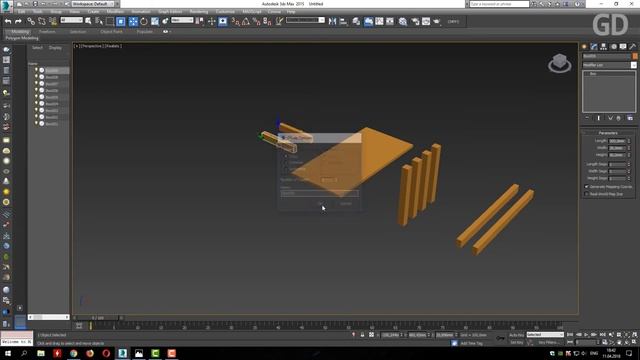Click the Display button in scene explorer
Viewport: 640px width, 360px height.
tap(55, 48)
